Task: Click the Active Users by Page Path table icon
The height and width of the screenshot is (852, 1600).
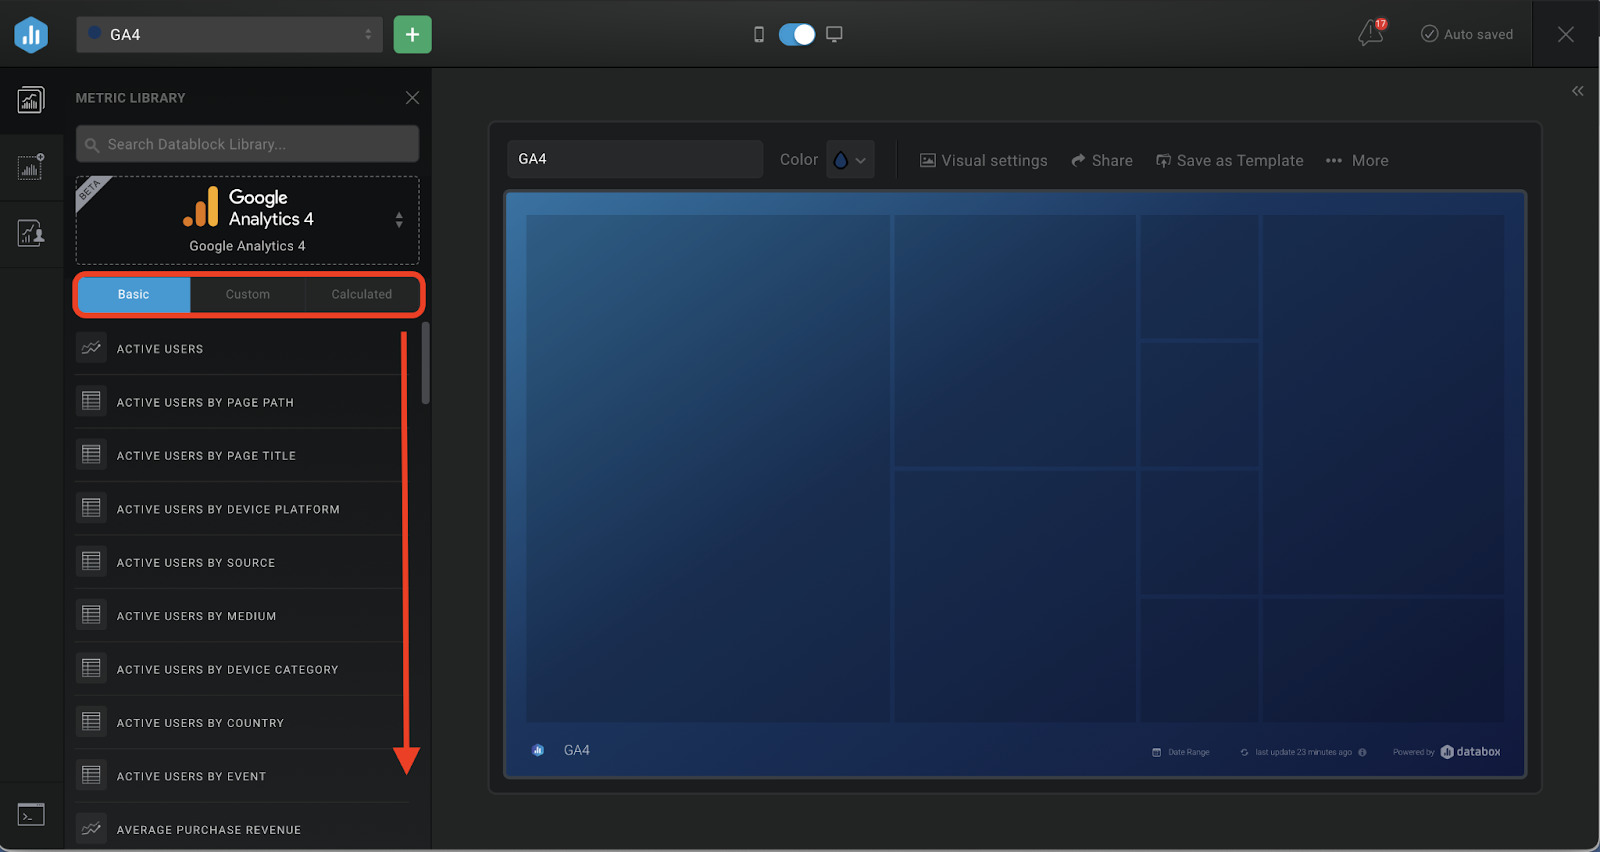Action: point(91,401)
